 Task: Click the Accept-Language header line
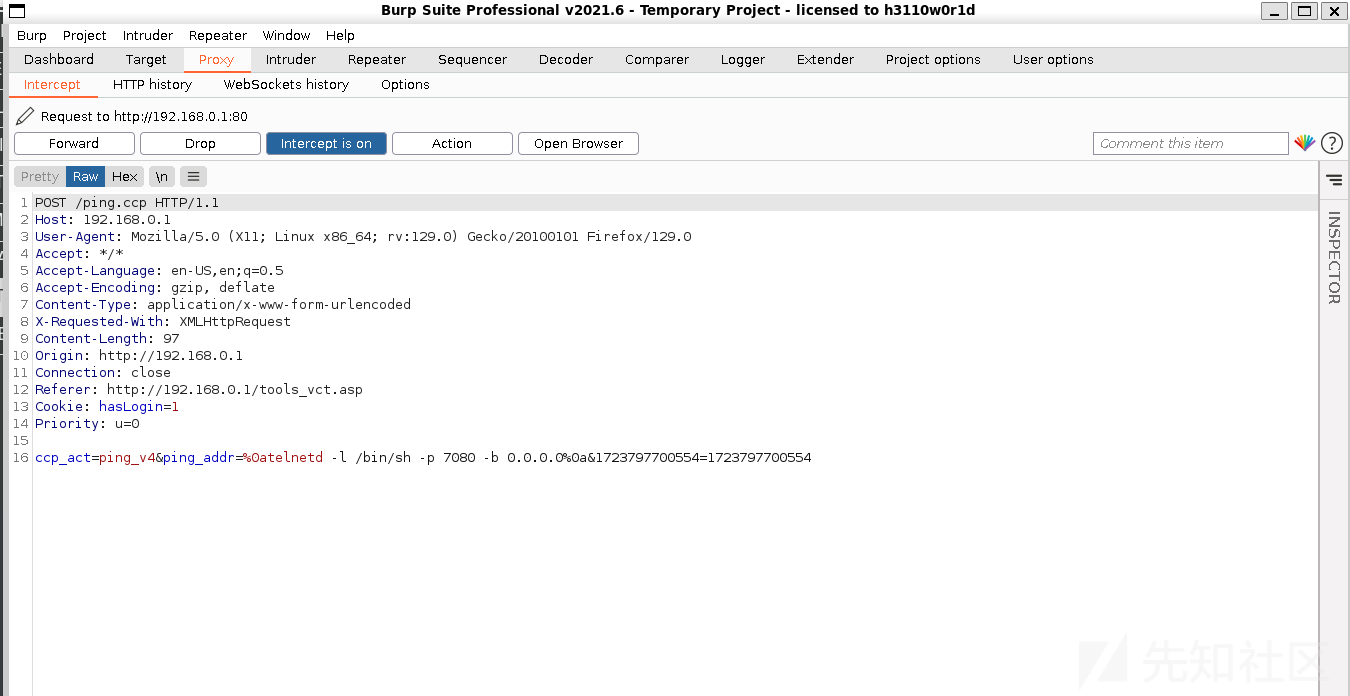(159, 271)
